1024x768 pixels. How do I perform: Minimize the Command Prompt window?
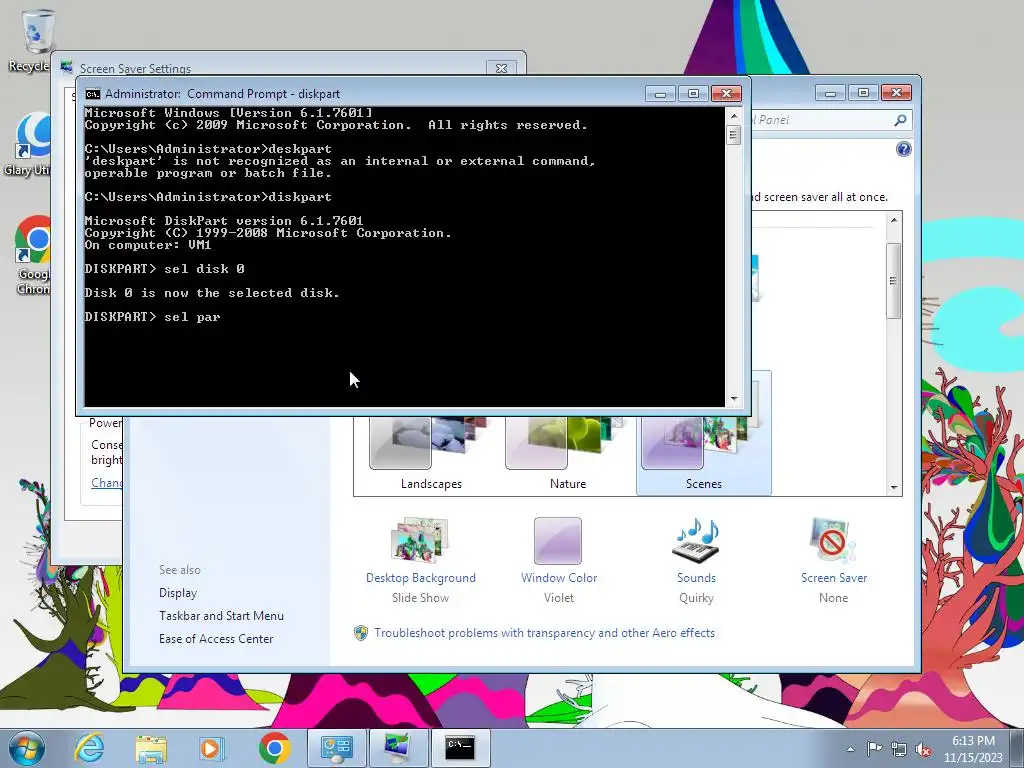660,93
